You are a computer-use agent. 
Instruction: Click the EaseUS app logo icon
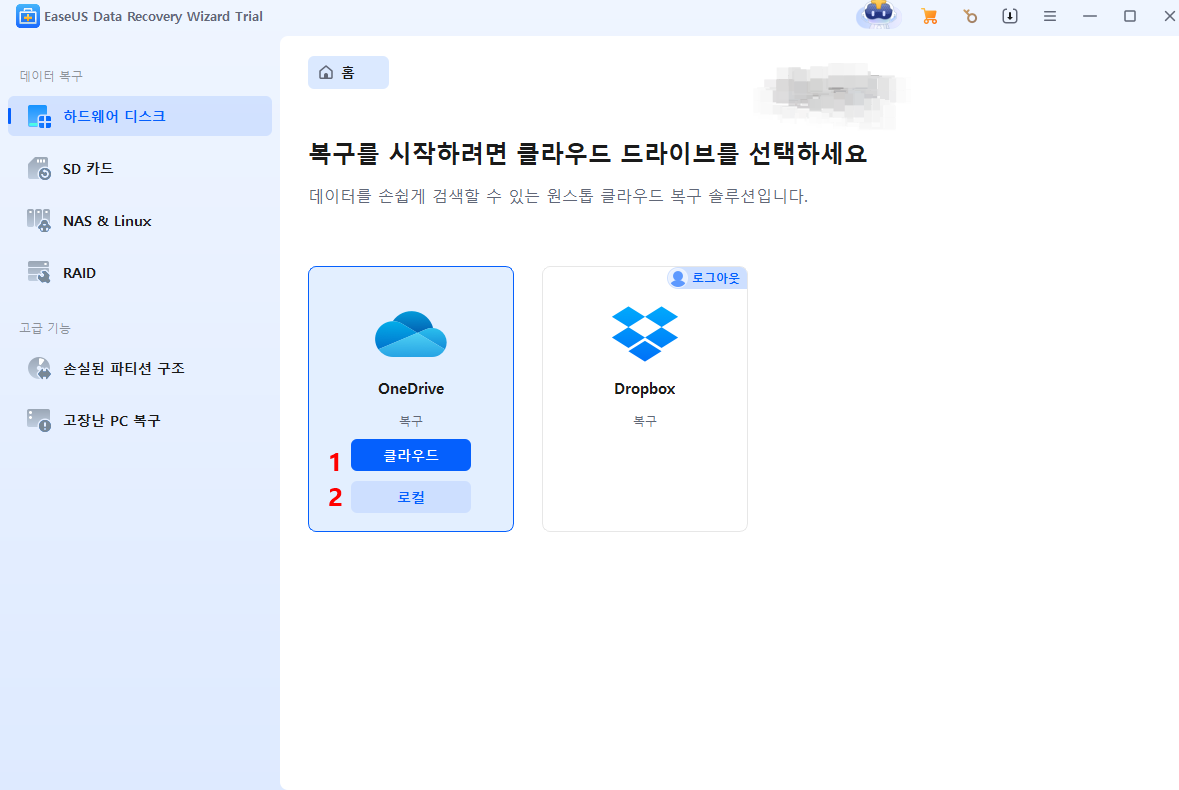click(28, 16)
